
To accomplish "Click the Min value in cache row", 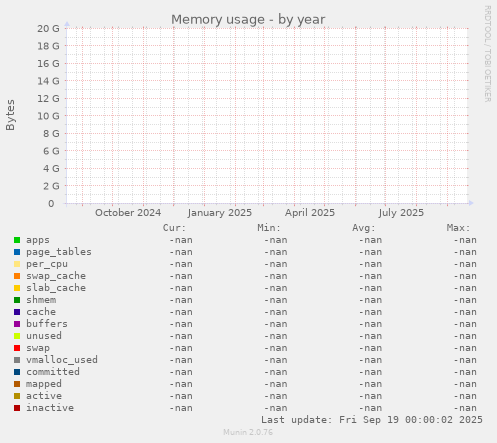I will [x=275, y=312].
